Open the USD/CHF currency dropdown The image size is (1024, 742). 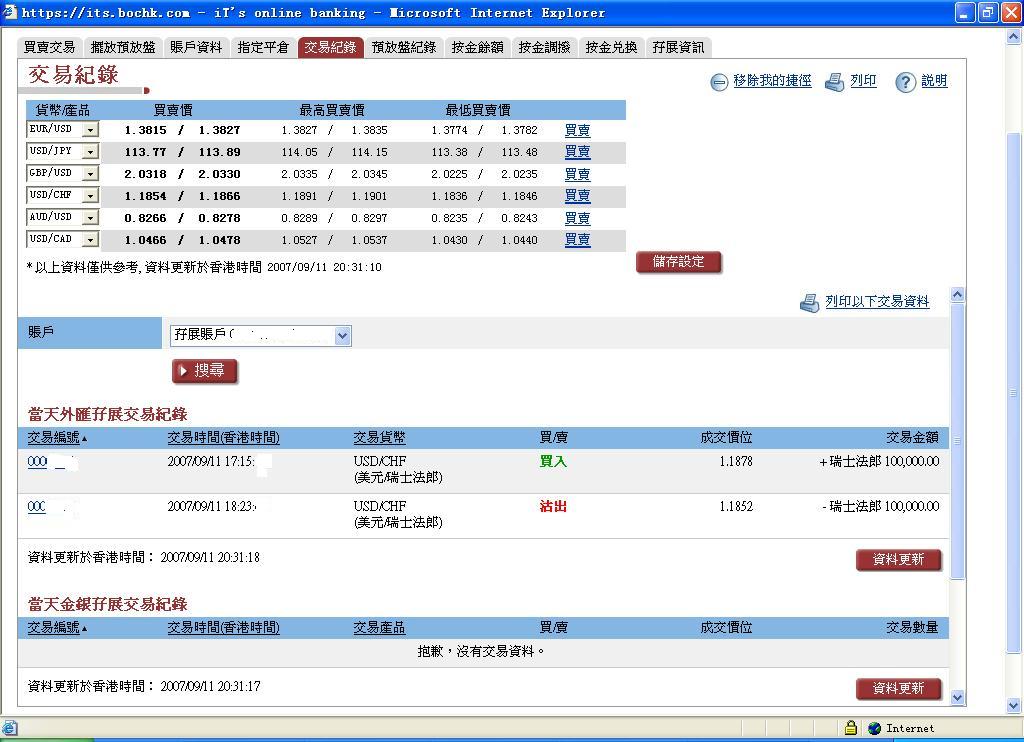click(x=91, y=195)
